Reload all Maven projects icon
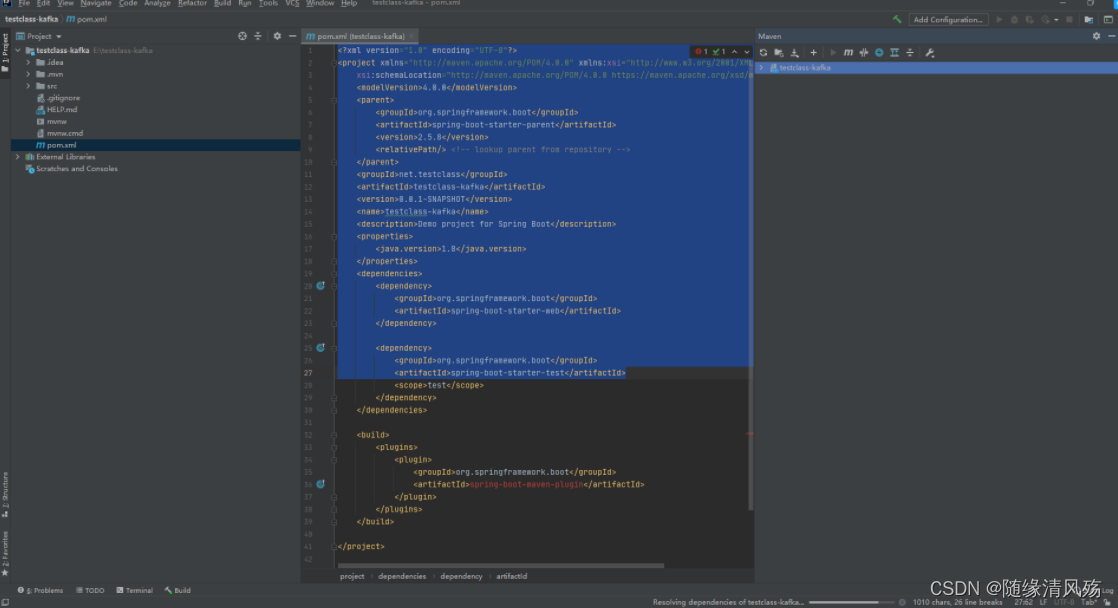This screenshot has height=608, width=1118. pos(764,53)
